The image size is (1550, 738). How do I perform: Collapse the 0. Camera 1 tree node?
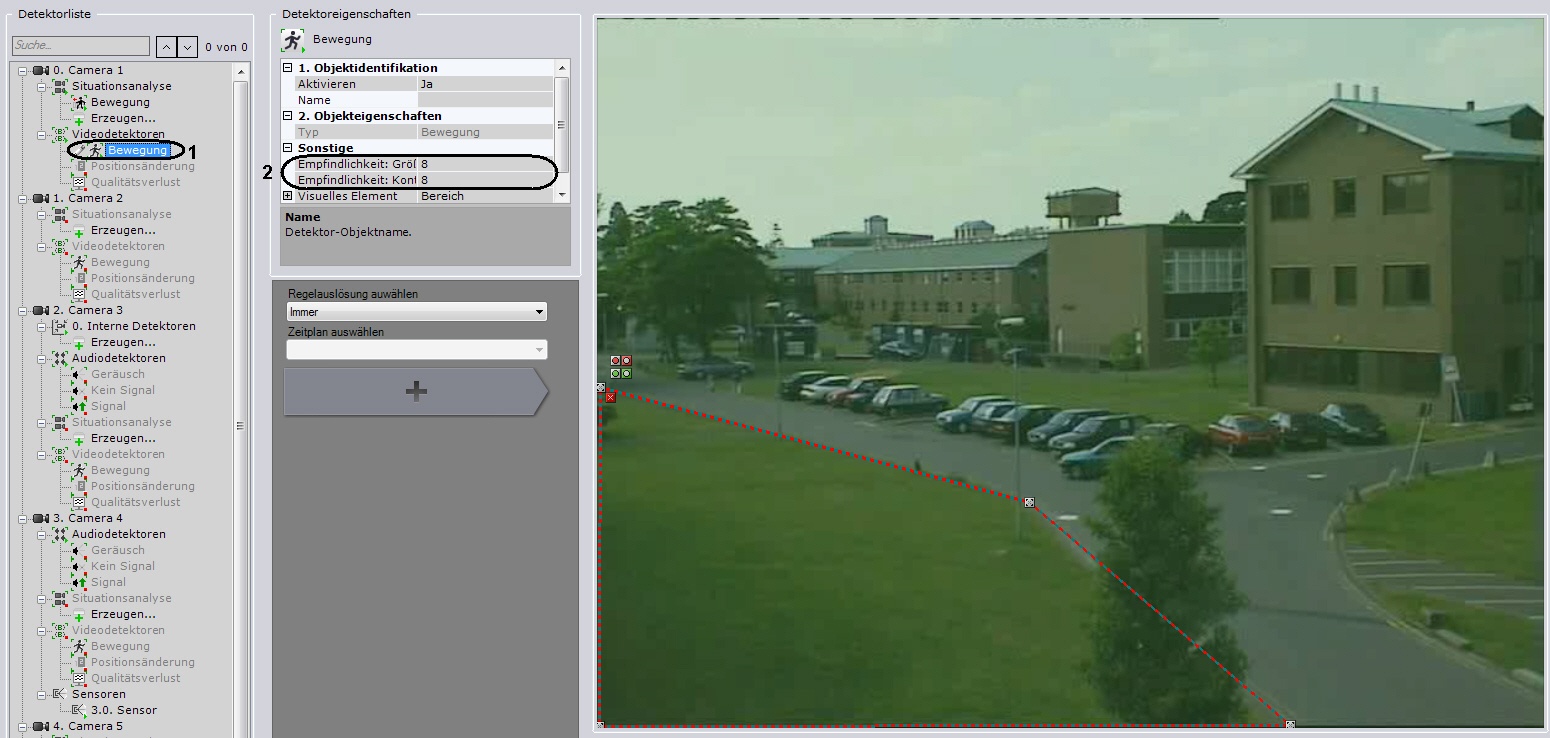point(23,70)
